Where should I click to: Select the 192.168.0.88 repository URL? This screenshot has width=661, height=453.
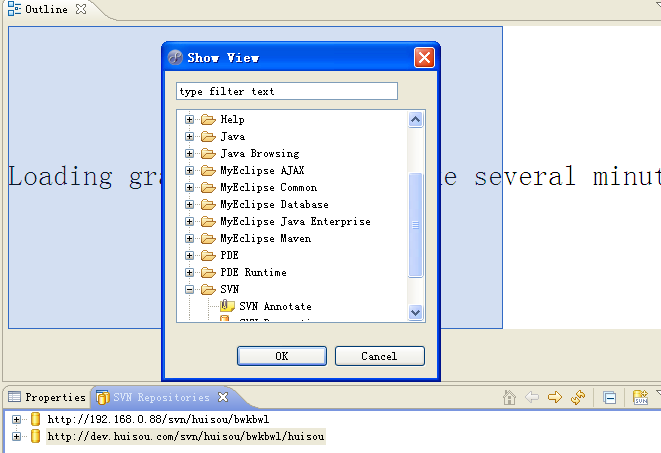tap(158, 420)
